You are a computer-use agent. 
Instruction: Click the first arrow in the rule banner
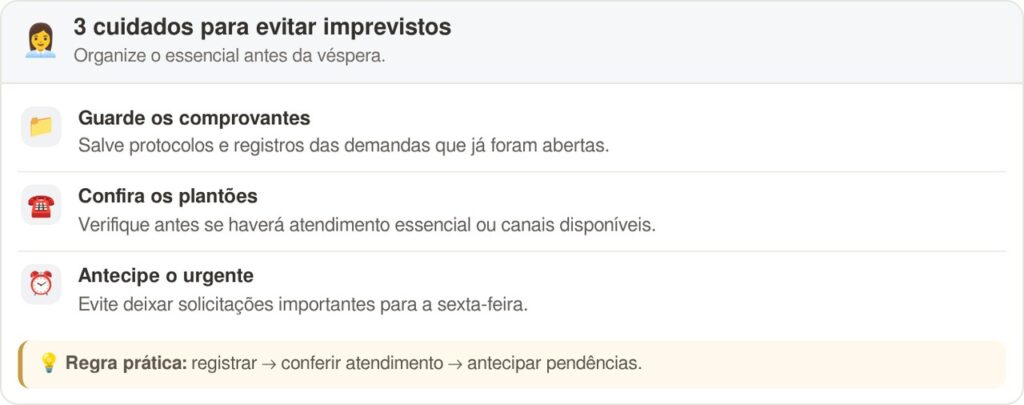(269, 364)
